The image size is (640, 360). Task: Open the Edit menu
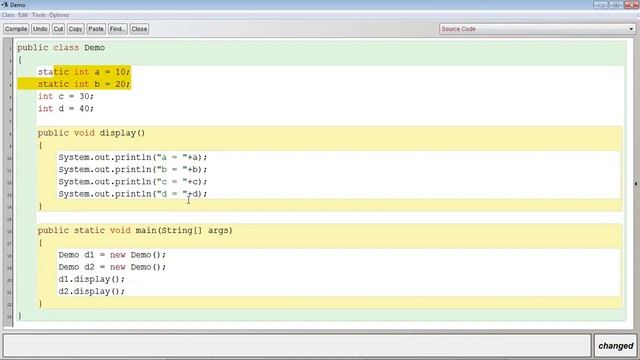click(x=23, y=15)
